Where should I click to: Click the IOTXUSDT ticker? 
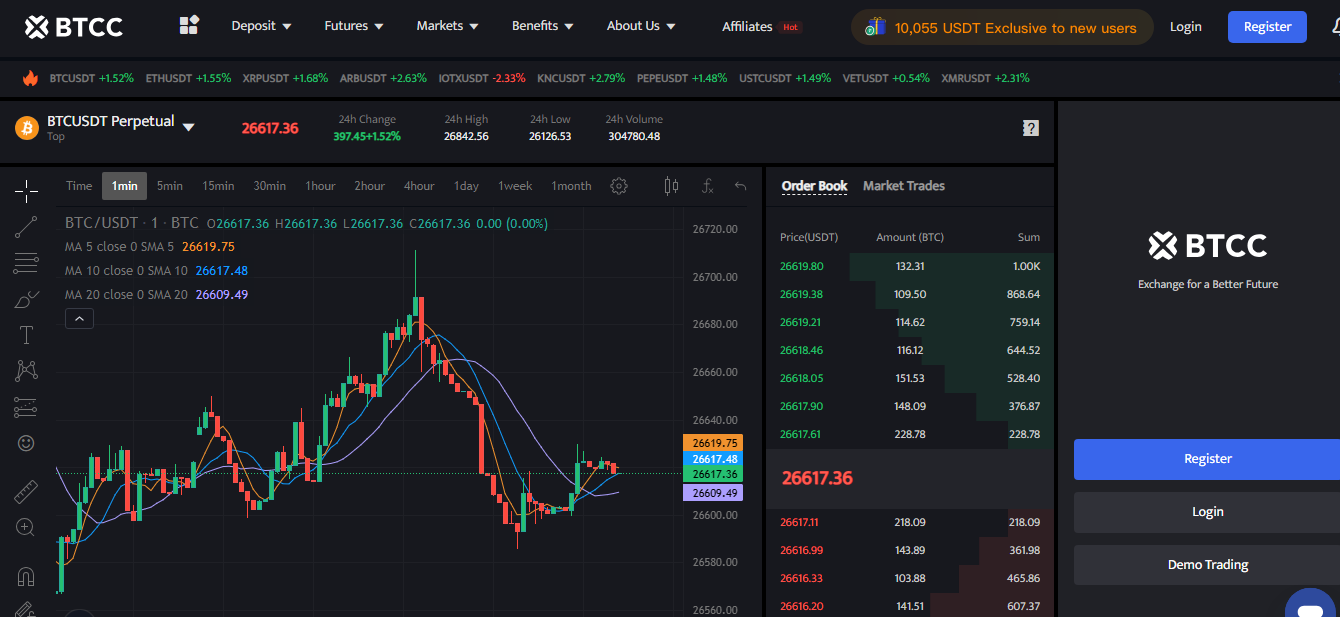(x=482, y=78)
